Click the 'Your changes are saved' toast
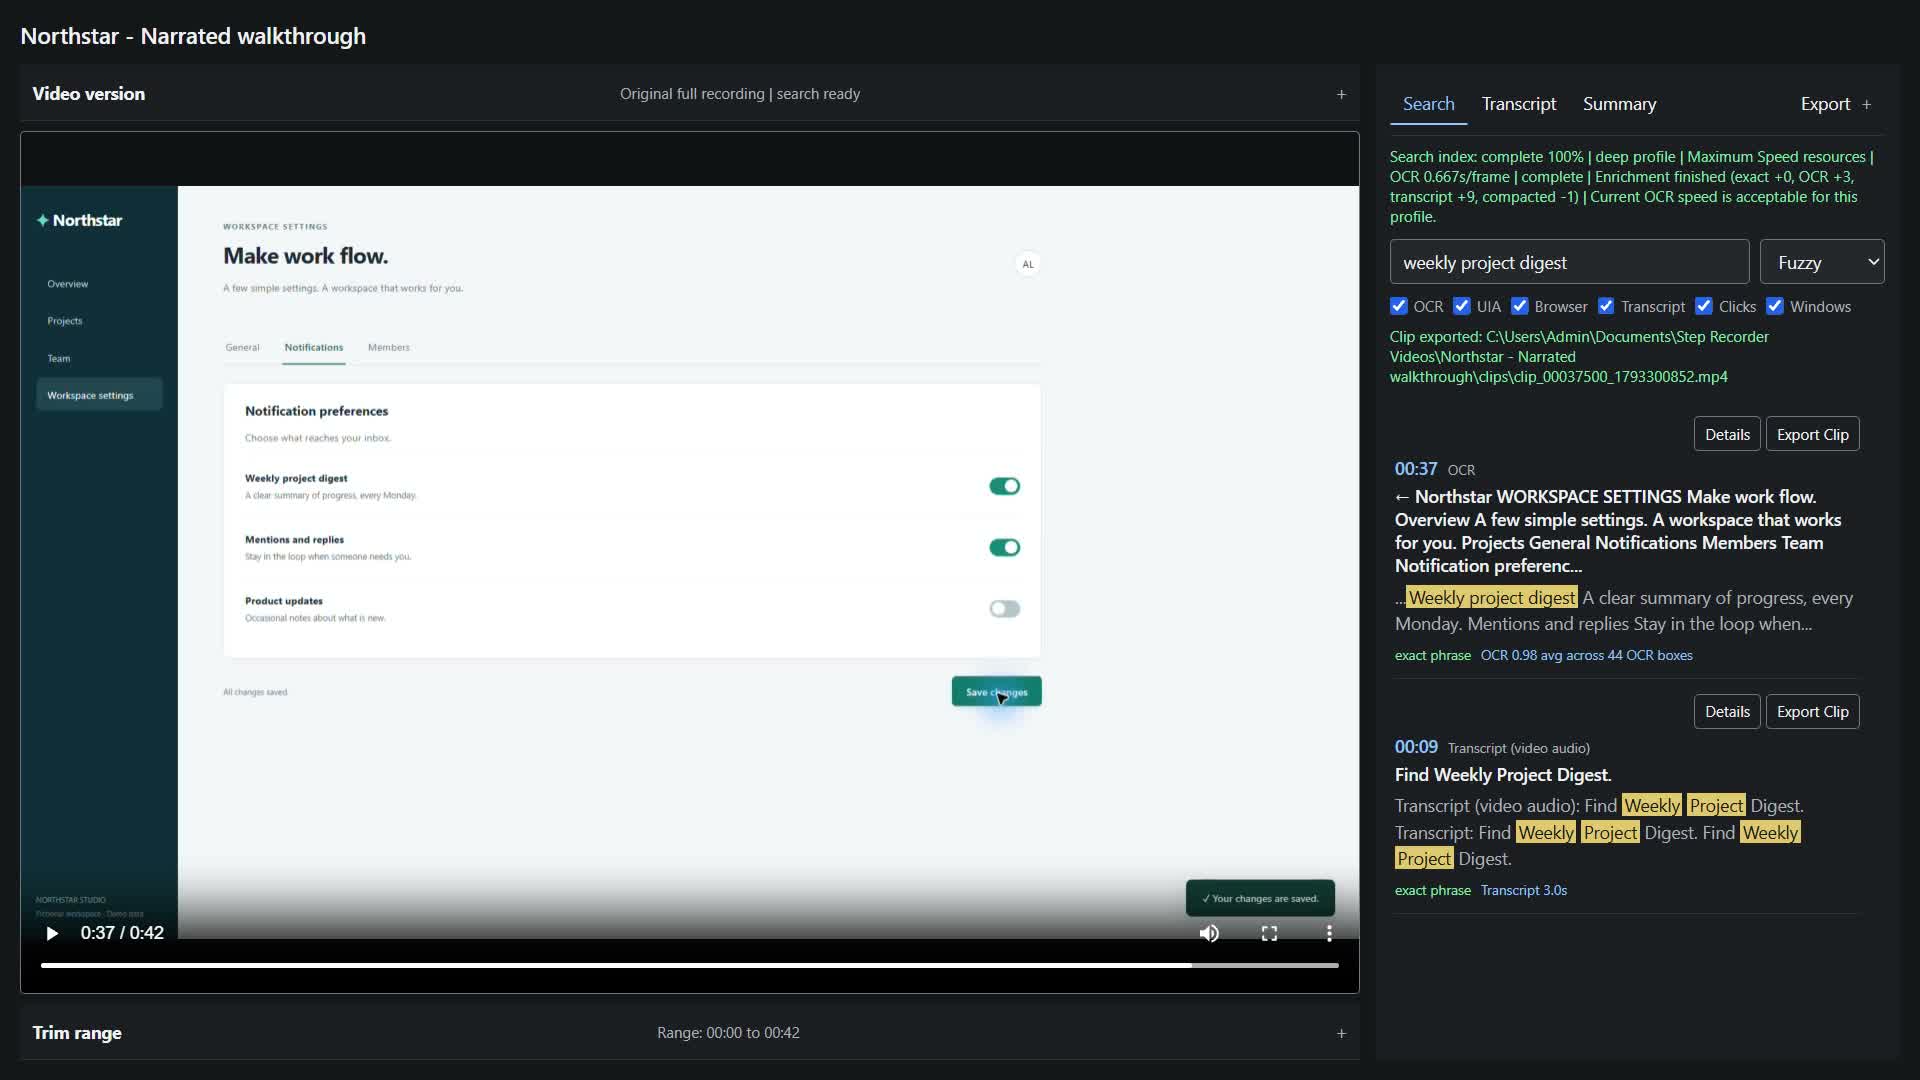 coord(1260,898)
